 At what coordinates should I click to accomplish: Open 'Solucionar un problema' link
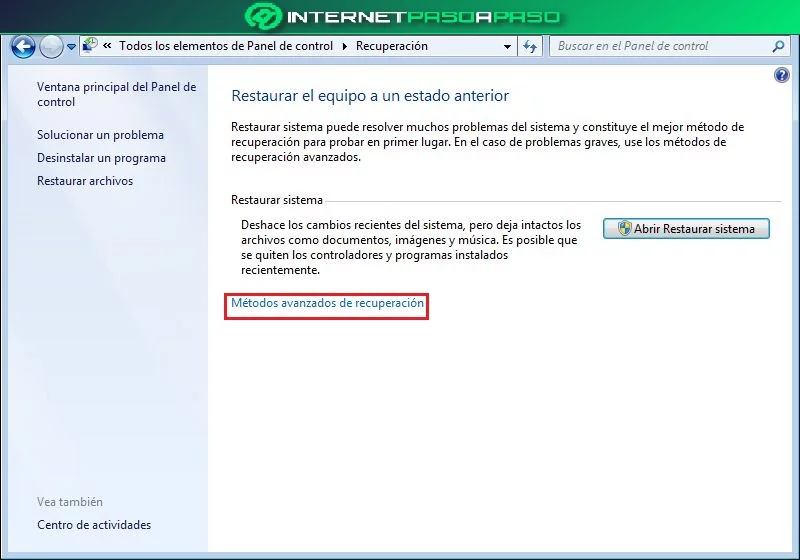click(100, 135)
